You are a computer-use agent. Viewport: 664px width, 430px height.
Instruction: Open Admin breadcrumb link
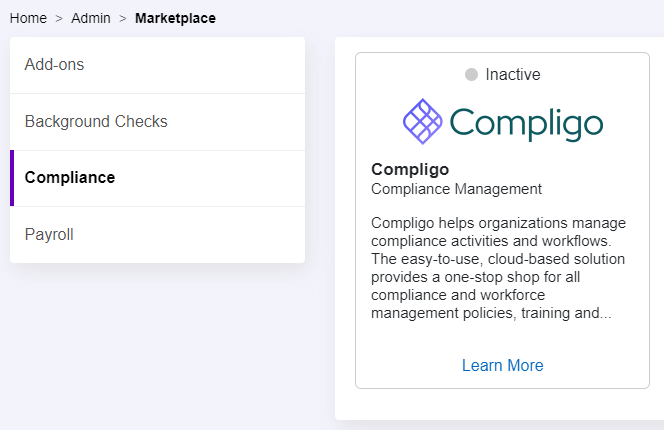pos(91,18)
